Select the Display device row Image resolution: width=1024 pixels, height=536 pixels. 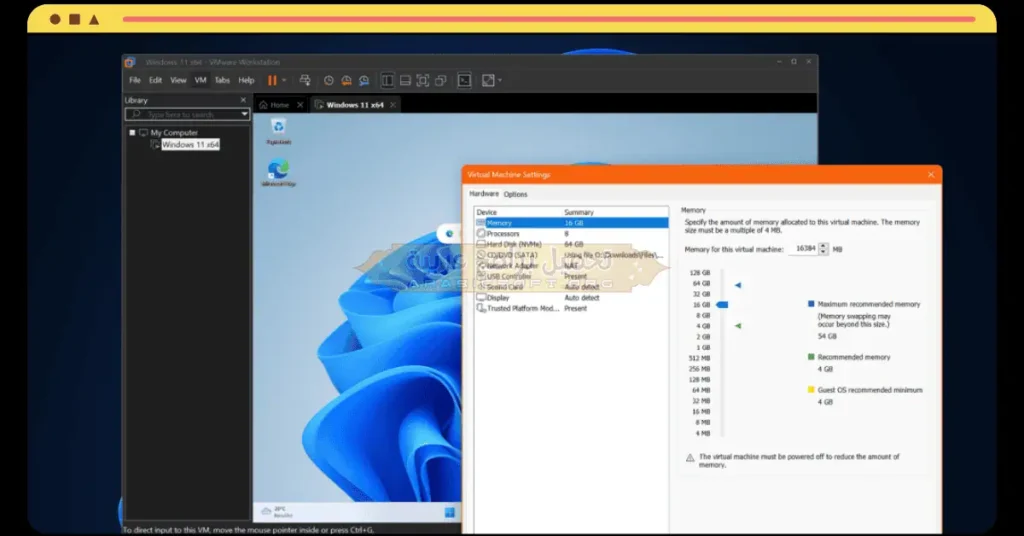click(572, 298)
